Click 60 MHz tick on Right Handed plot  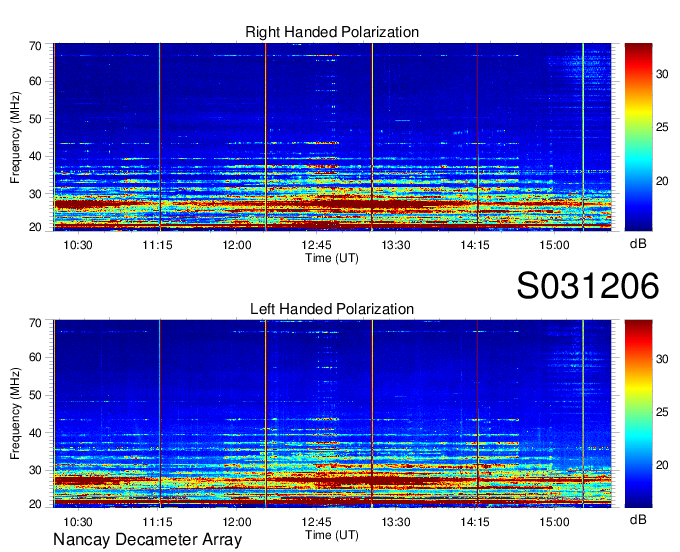point(35,81)
